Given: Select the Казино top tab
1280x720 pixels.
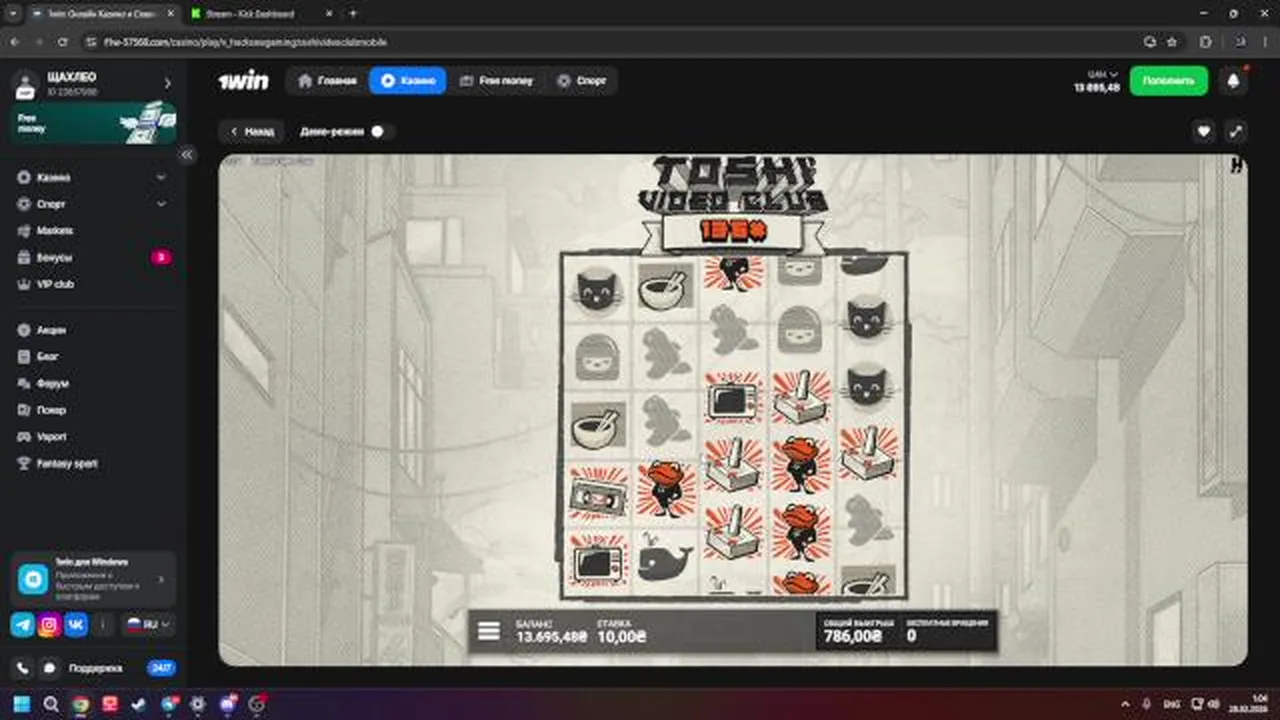Looking at the screenshot, I should point(408,81).
